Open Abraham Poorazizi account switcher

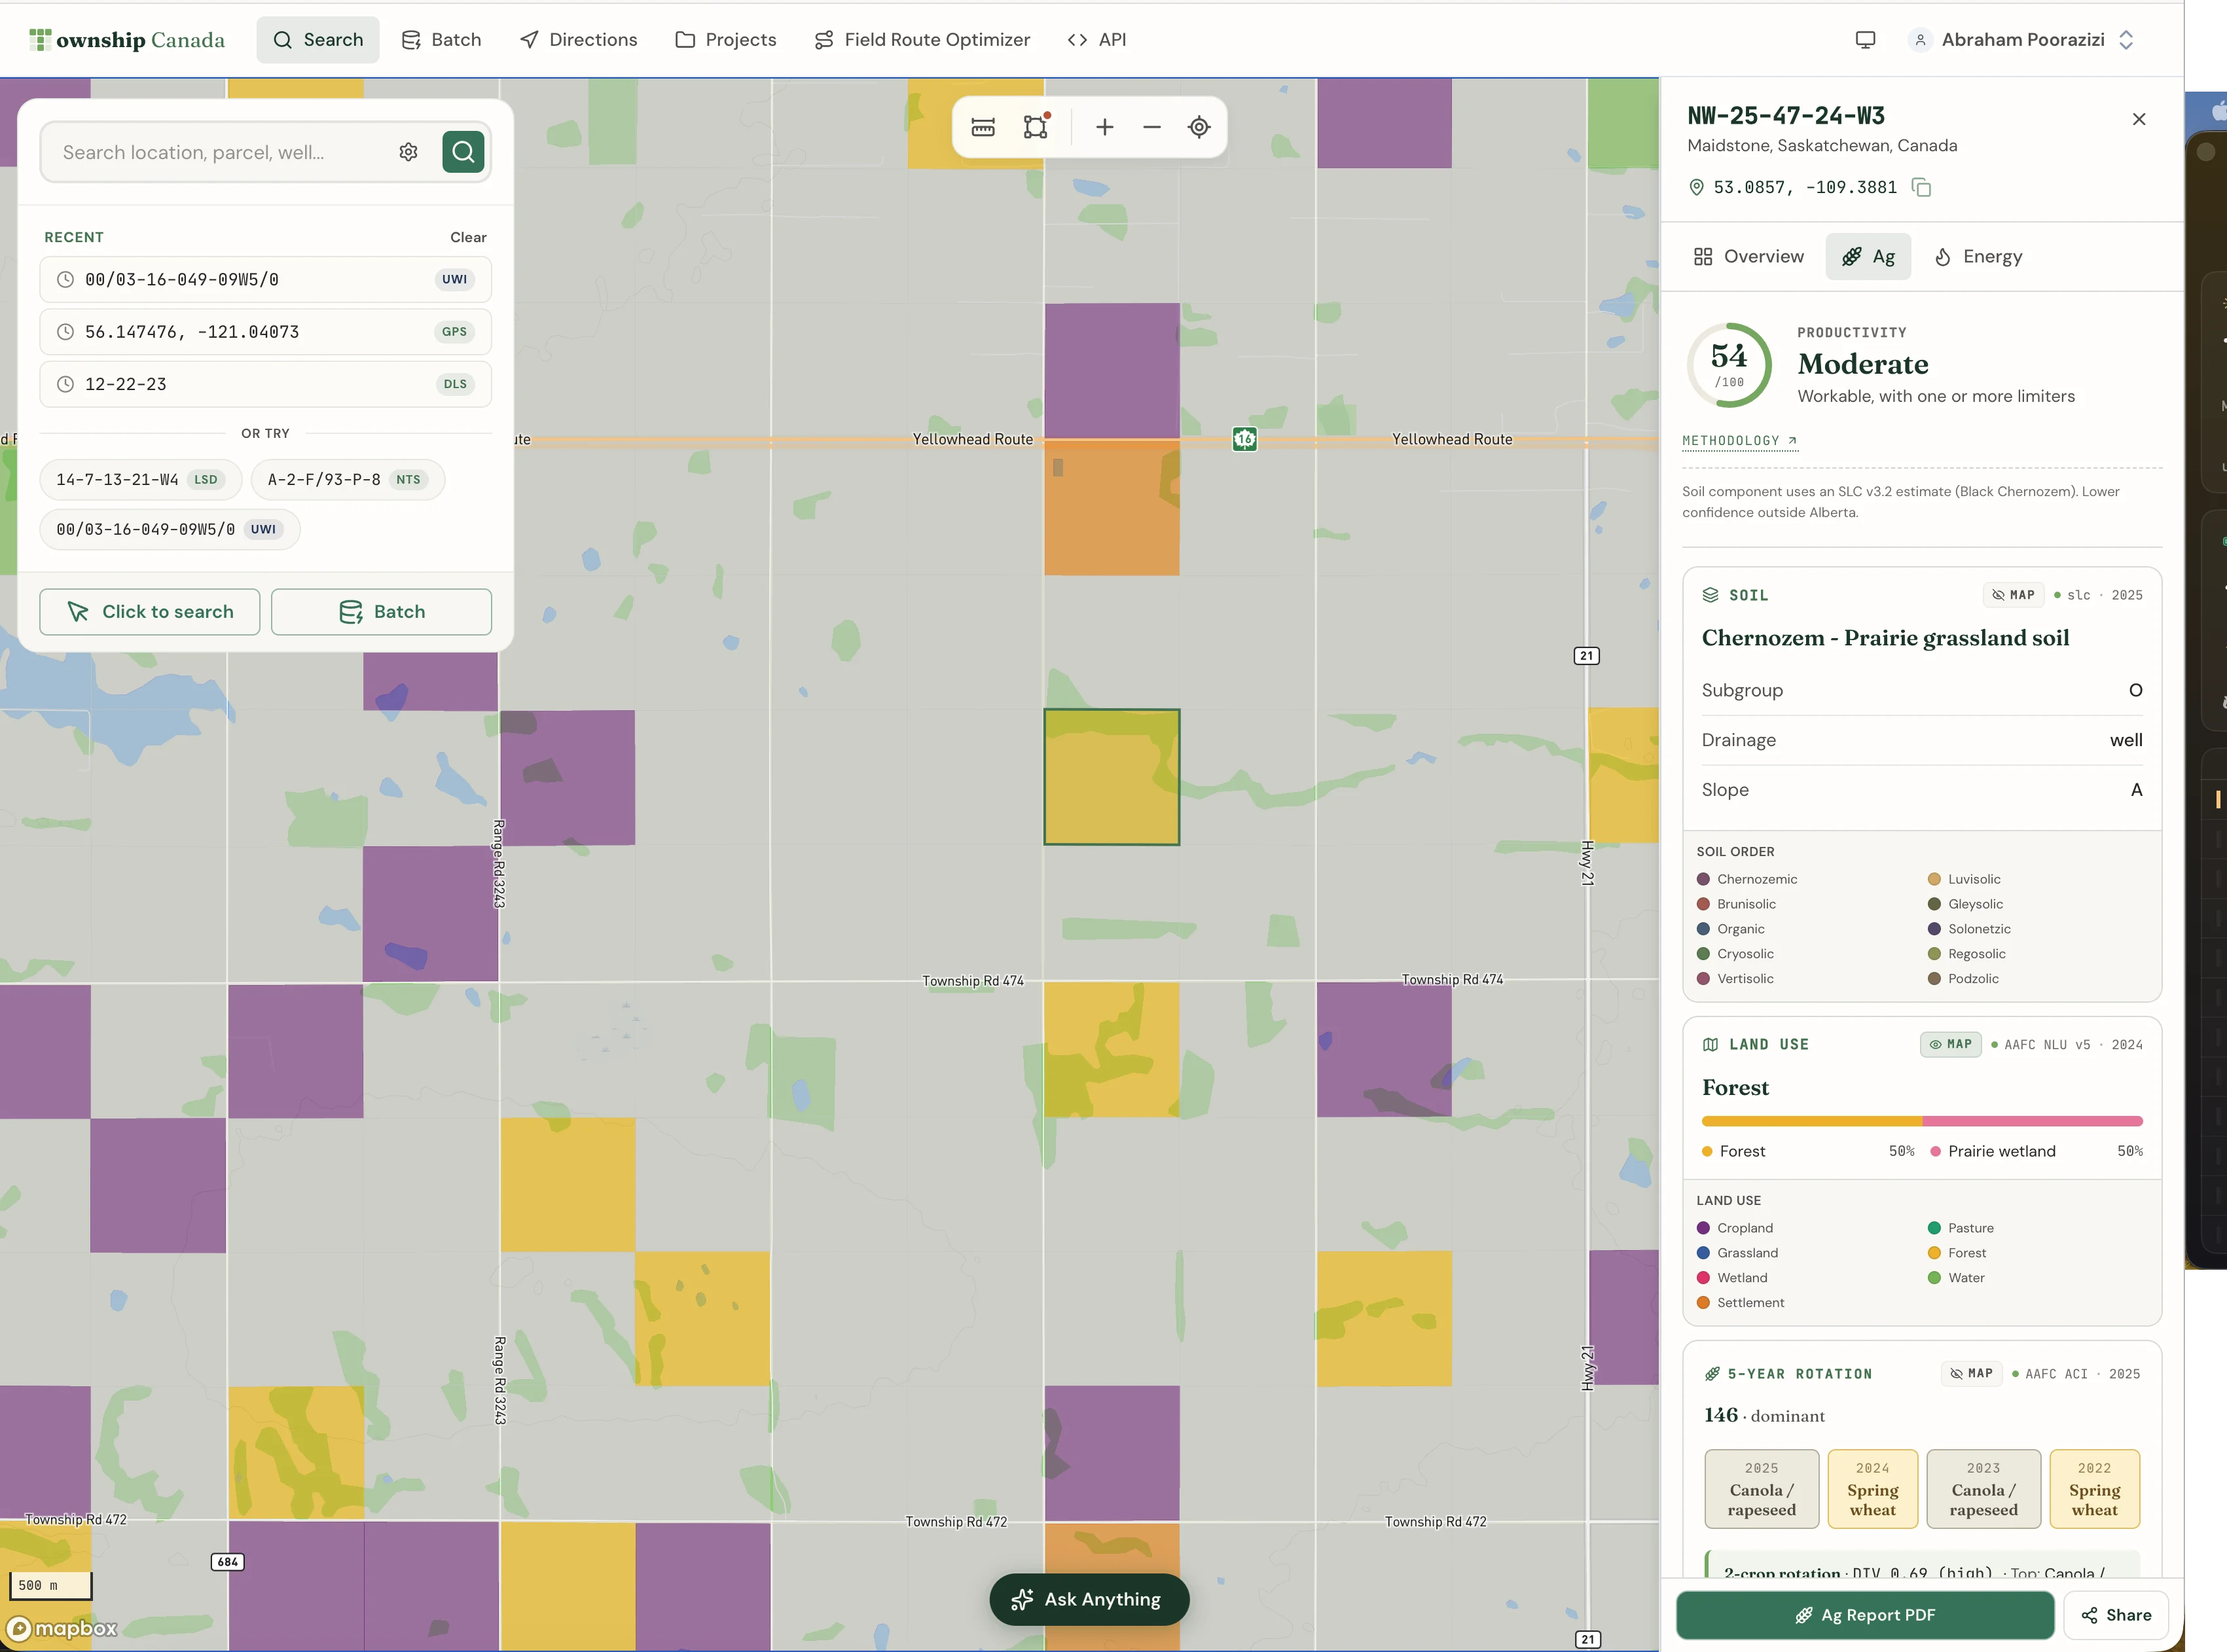(2023, 40)
